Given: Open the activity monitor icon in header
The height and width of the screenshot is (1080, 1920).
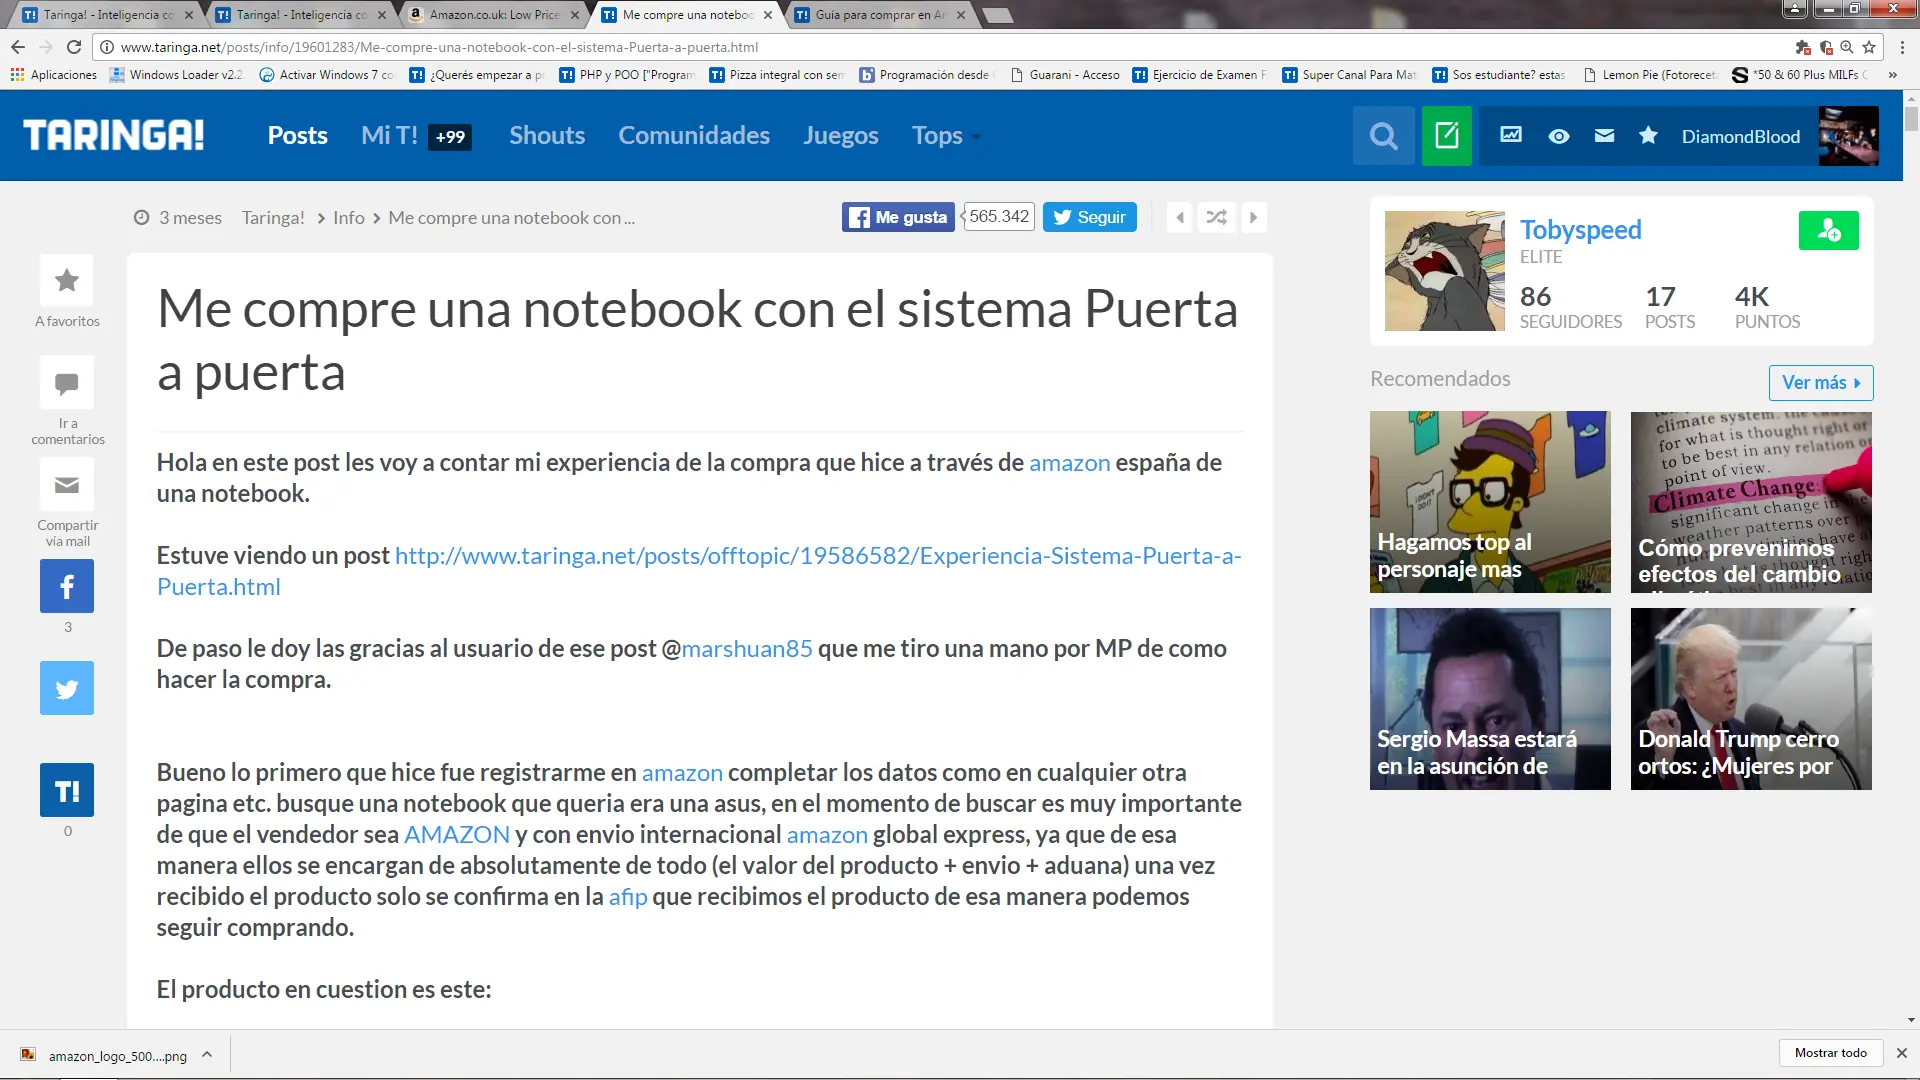Looking at the screenshot, I should (1510, 135).
